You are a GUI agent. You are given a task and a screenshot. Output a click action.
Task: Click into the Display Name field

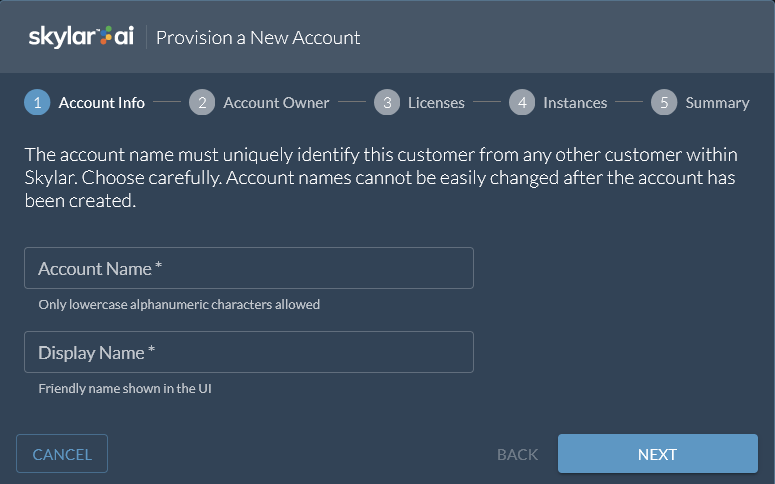coord(249,353)
